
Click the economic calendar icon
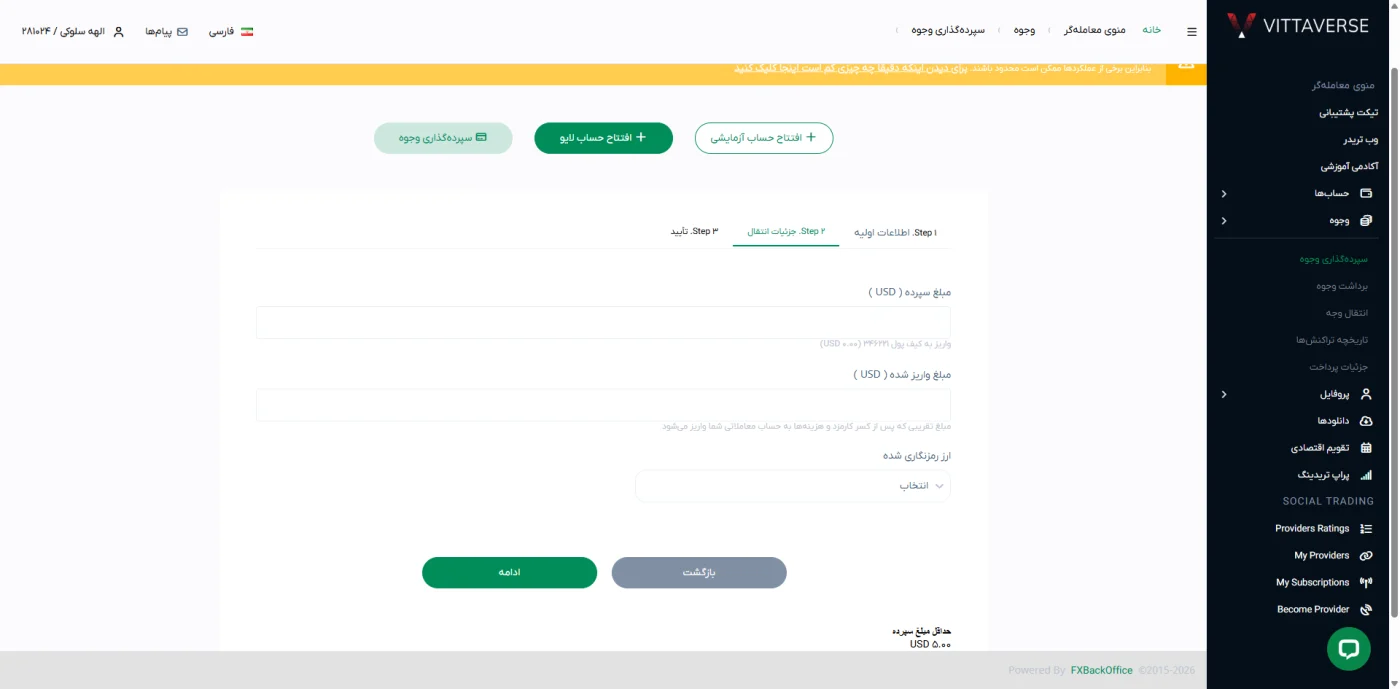pos(1366,448)
